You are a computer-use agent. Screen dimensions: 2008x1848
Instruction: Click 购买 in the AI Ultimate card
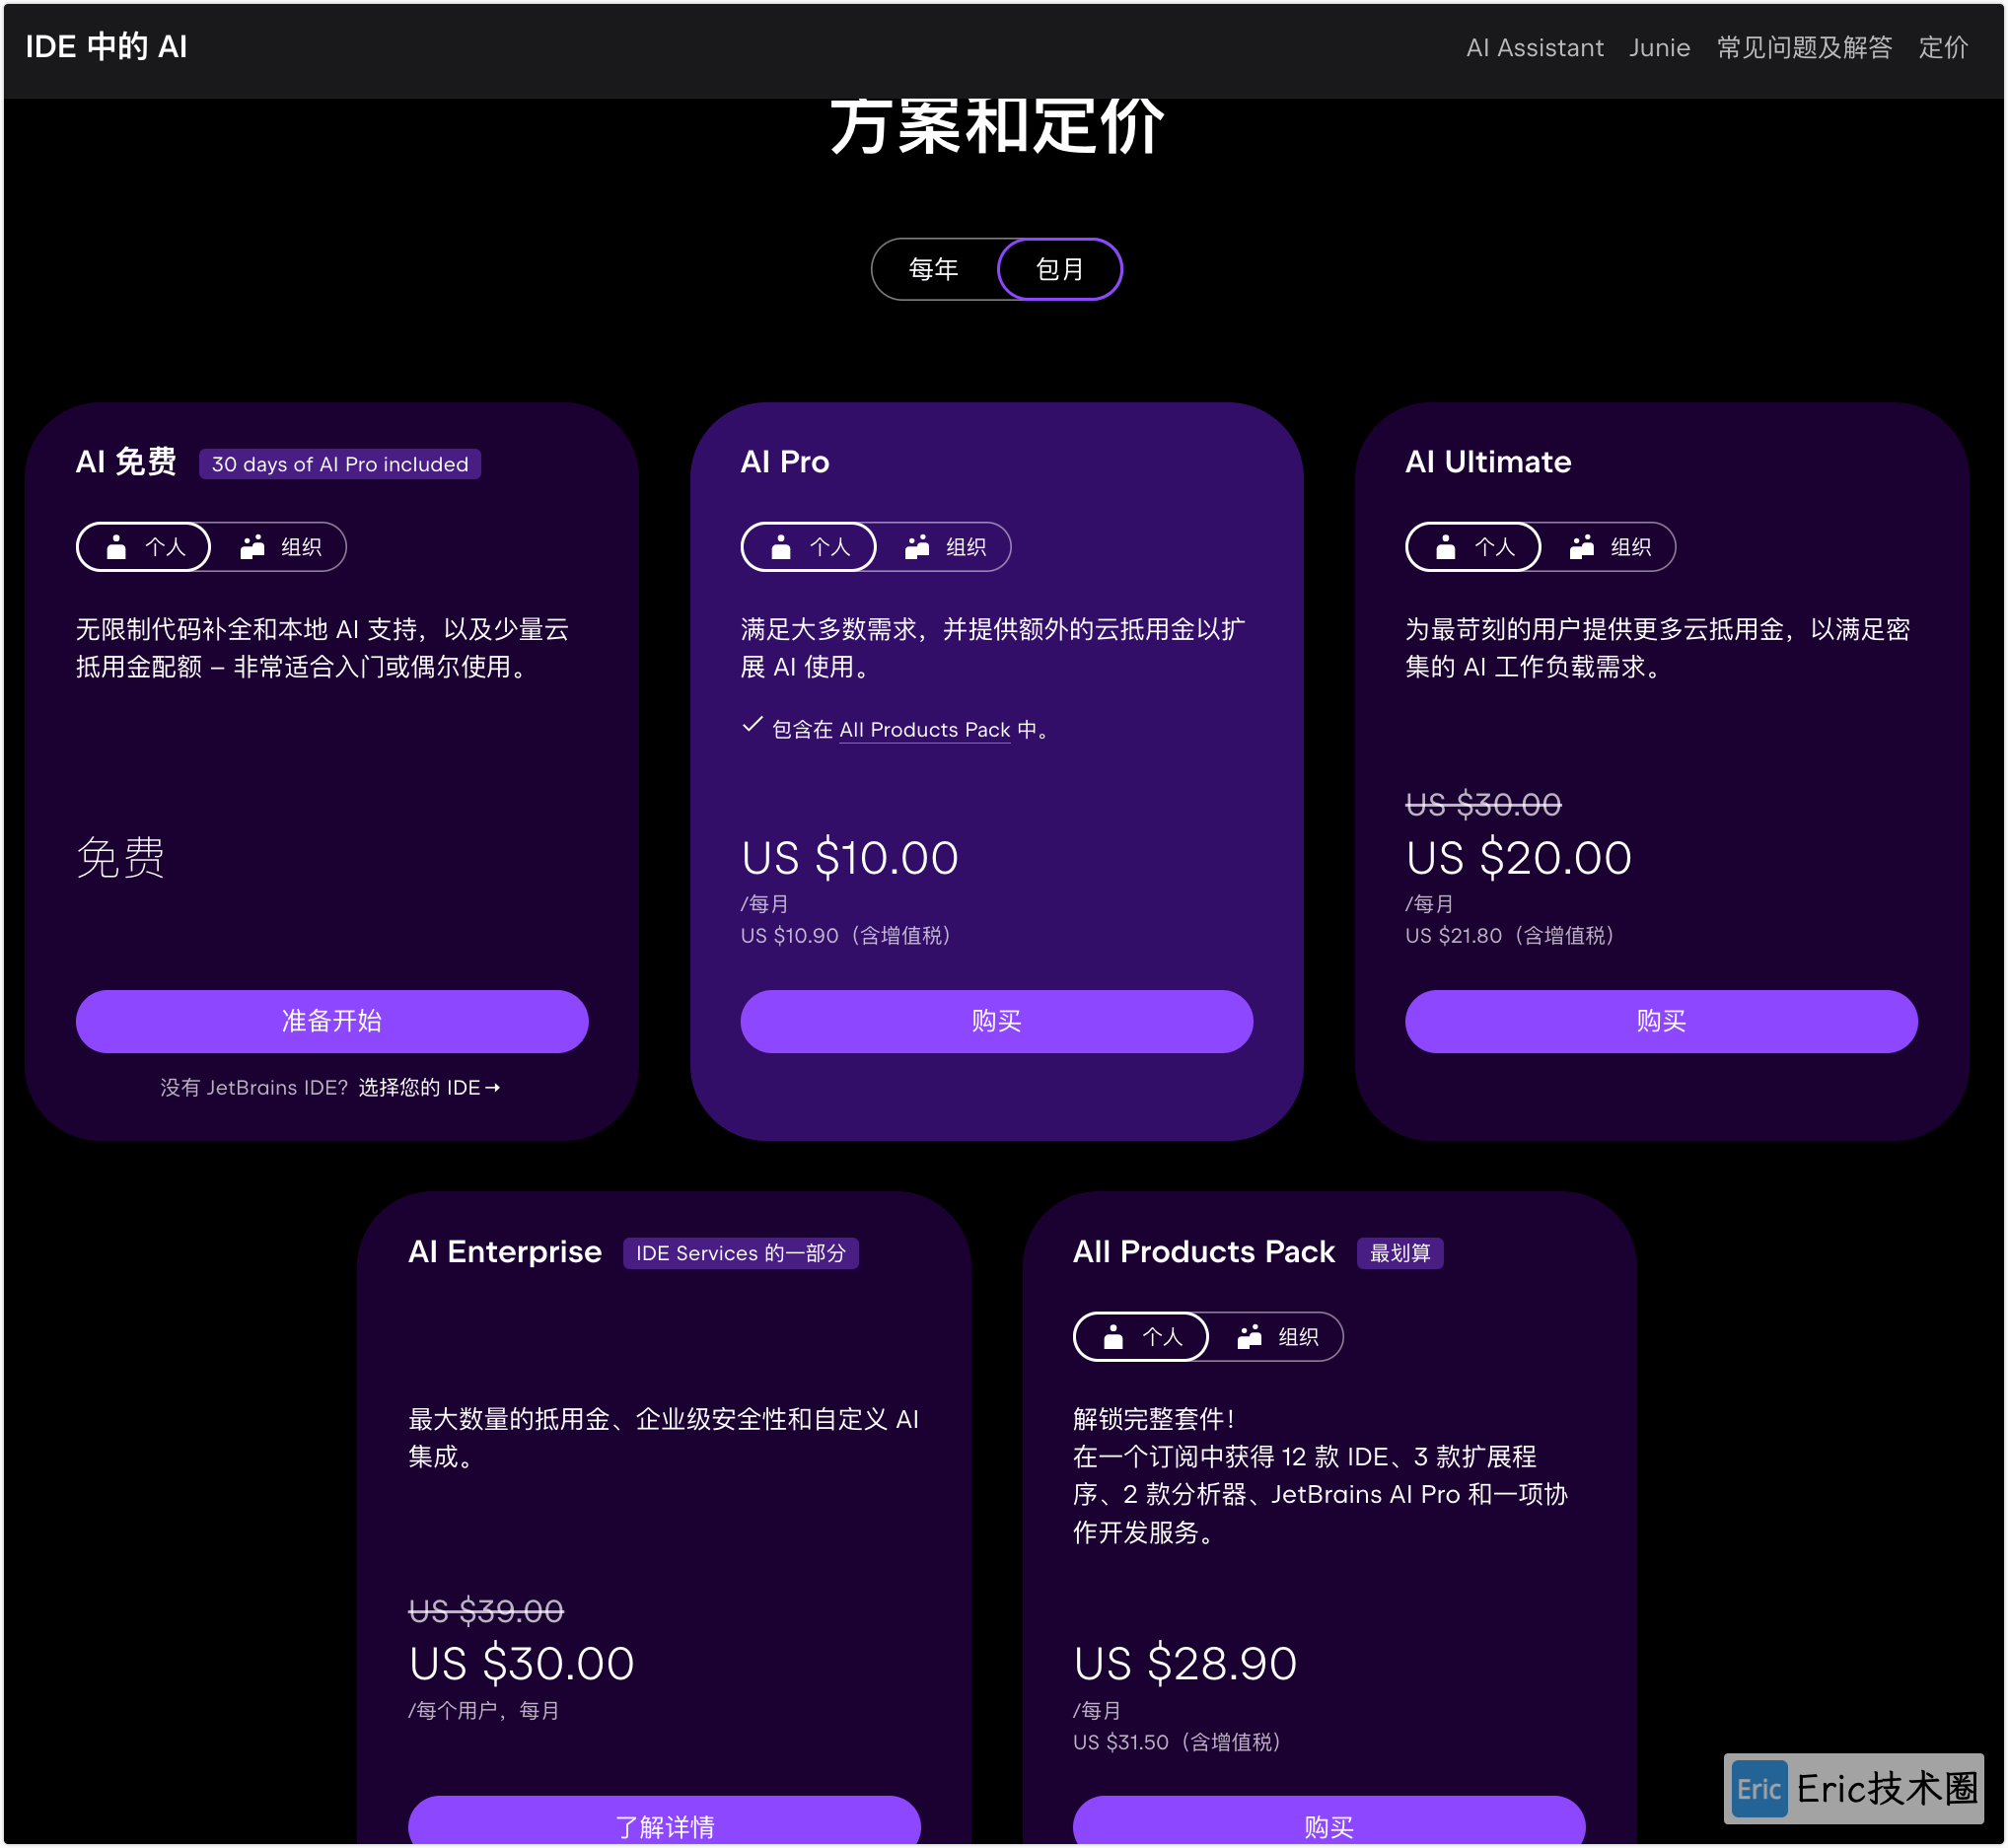tap(1662, 1021)
